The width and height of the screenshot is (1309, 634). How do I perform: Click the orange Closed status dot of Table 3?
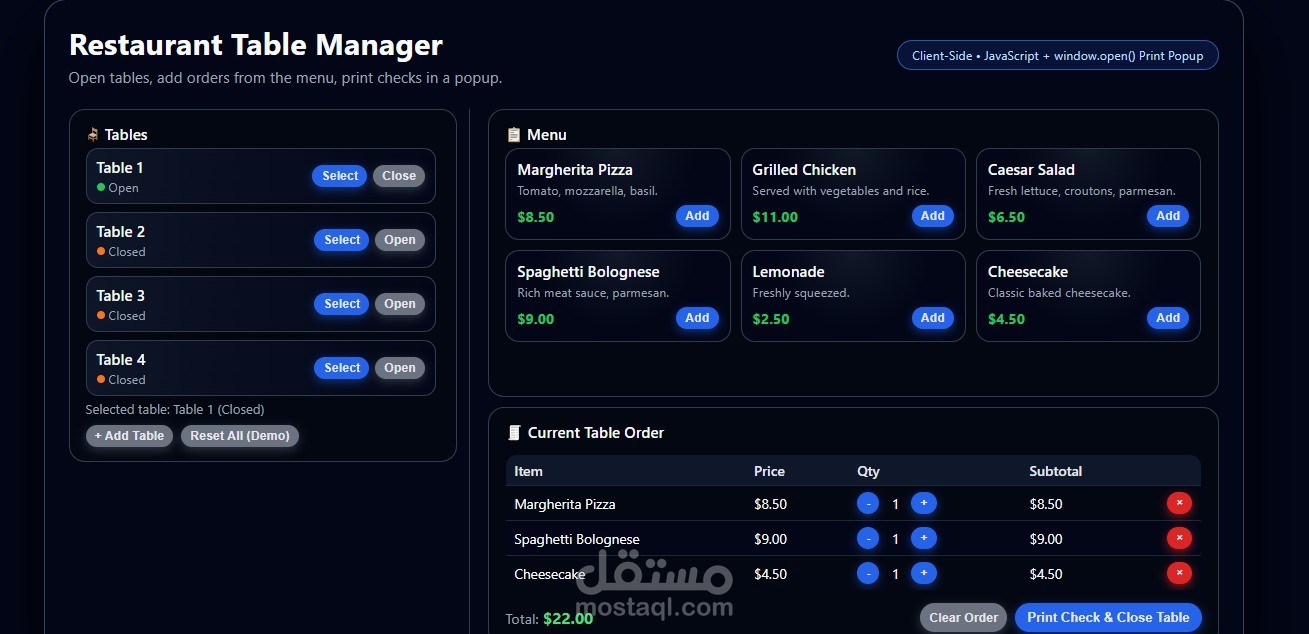tap(101, 315)
